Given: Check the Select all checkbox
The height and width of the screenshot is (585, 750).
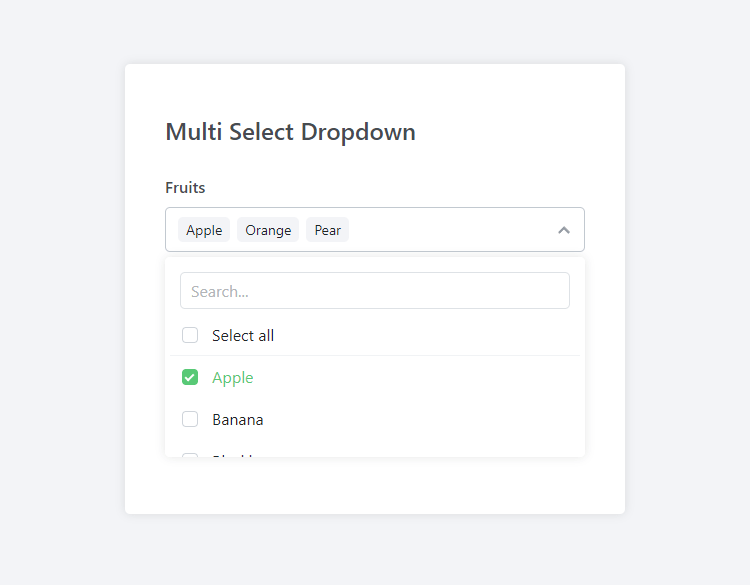Looking at the screenshot, I should click(x=190, y=335).
